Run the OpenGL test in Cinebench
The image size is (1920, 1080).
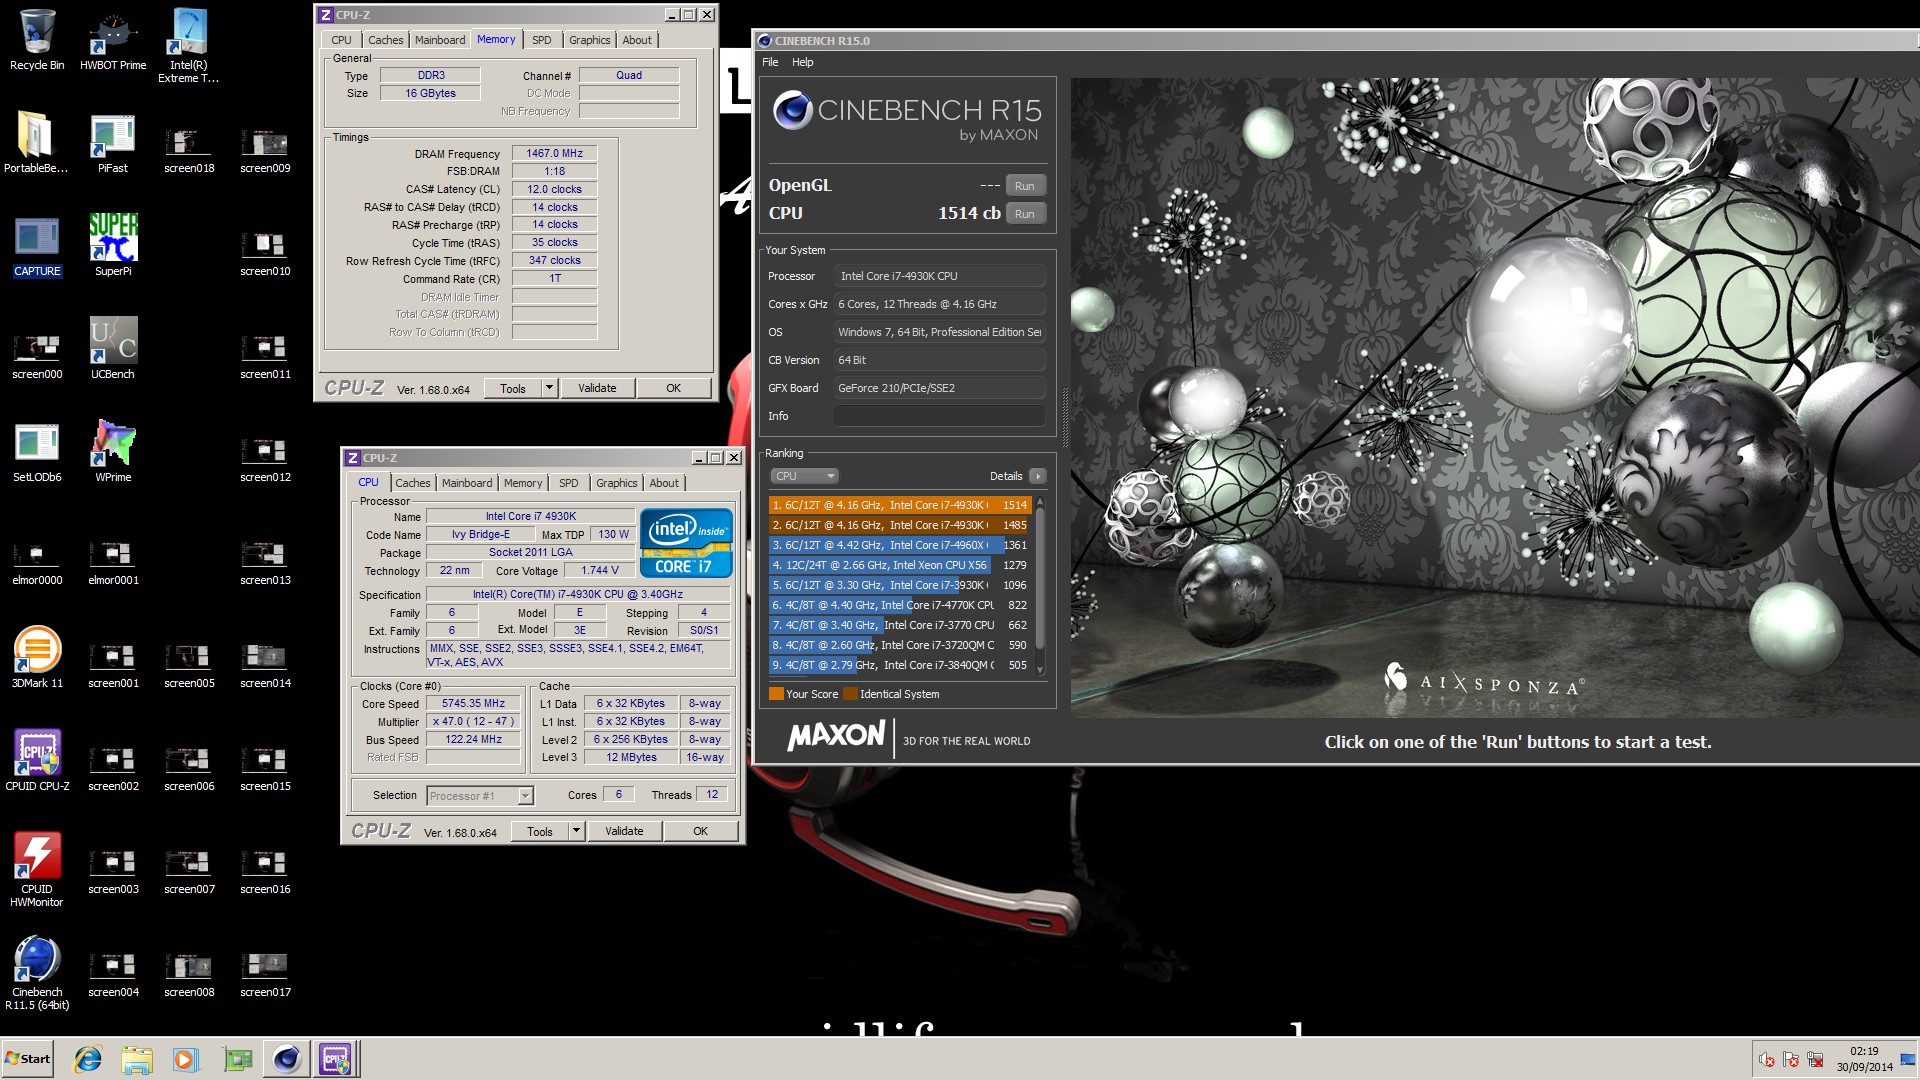(1025, 186)
